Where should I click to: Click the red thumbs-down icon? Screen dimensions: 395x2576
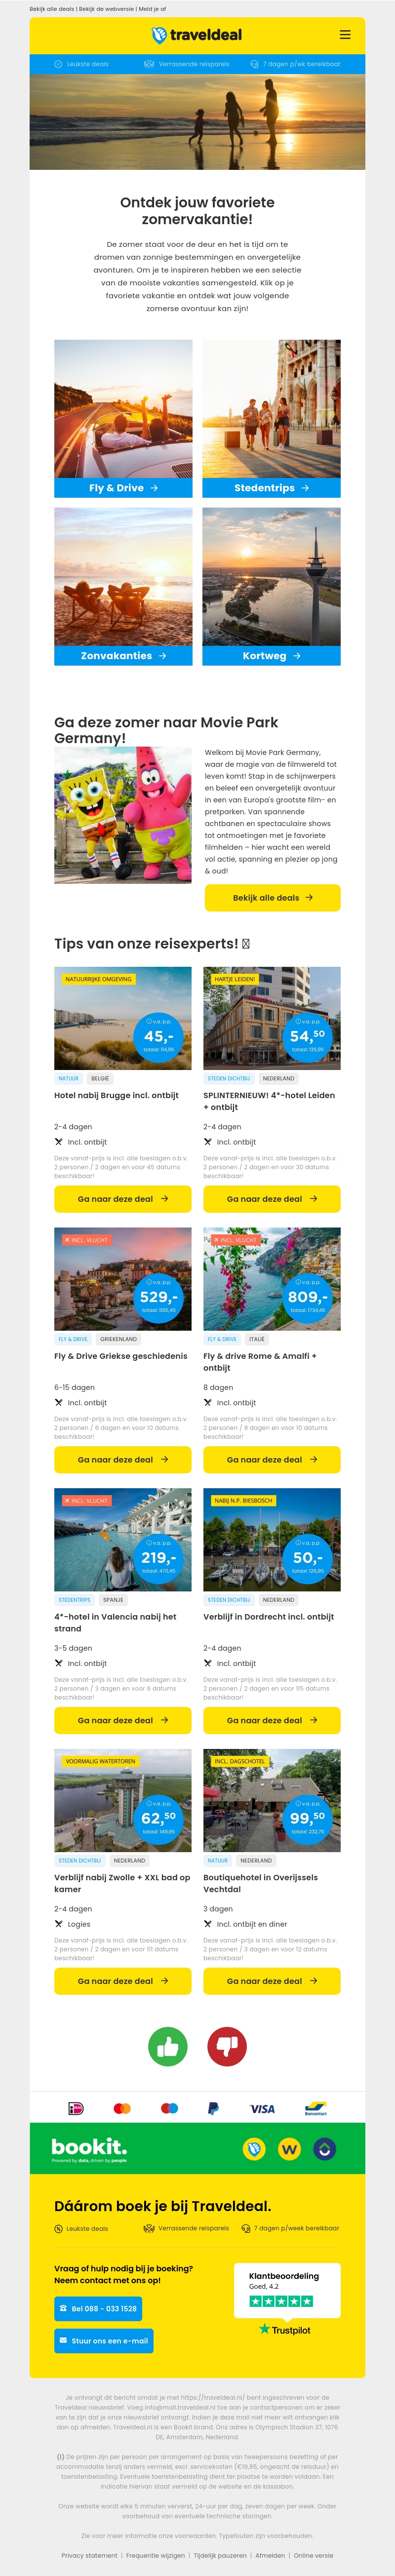(x=227, y=2046)
